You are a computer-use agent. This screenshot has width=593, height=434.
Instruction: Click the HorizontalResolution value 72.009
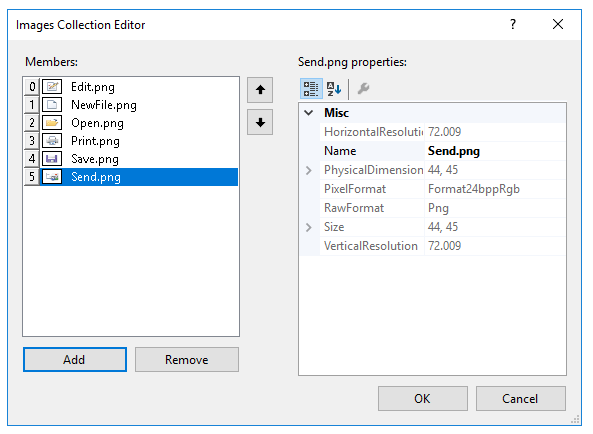pos(444,132)
